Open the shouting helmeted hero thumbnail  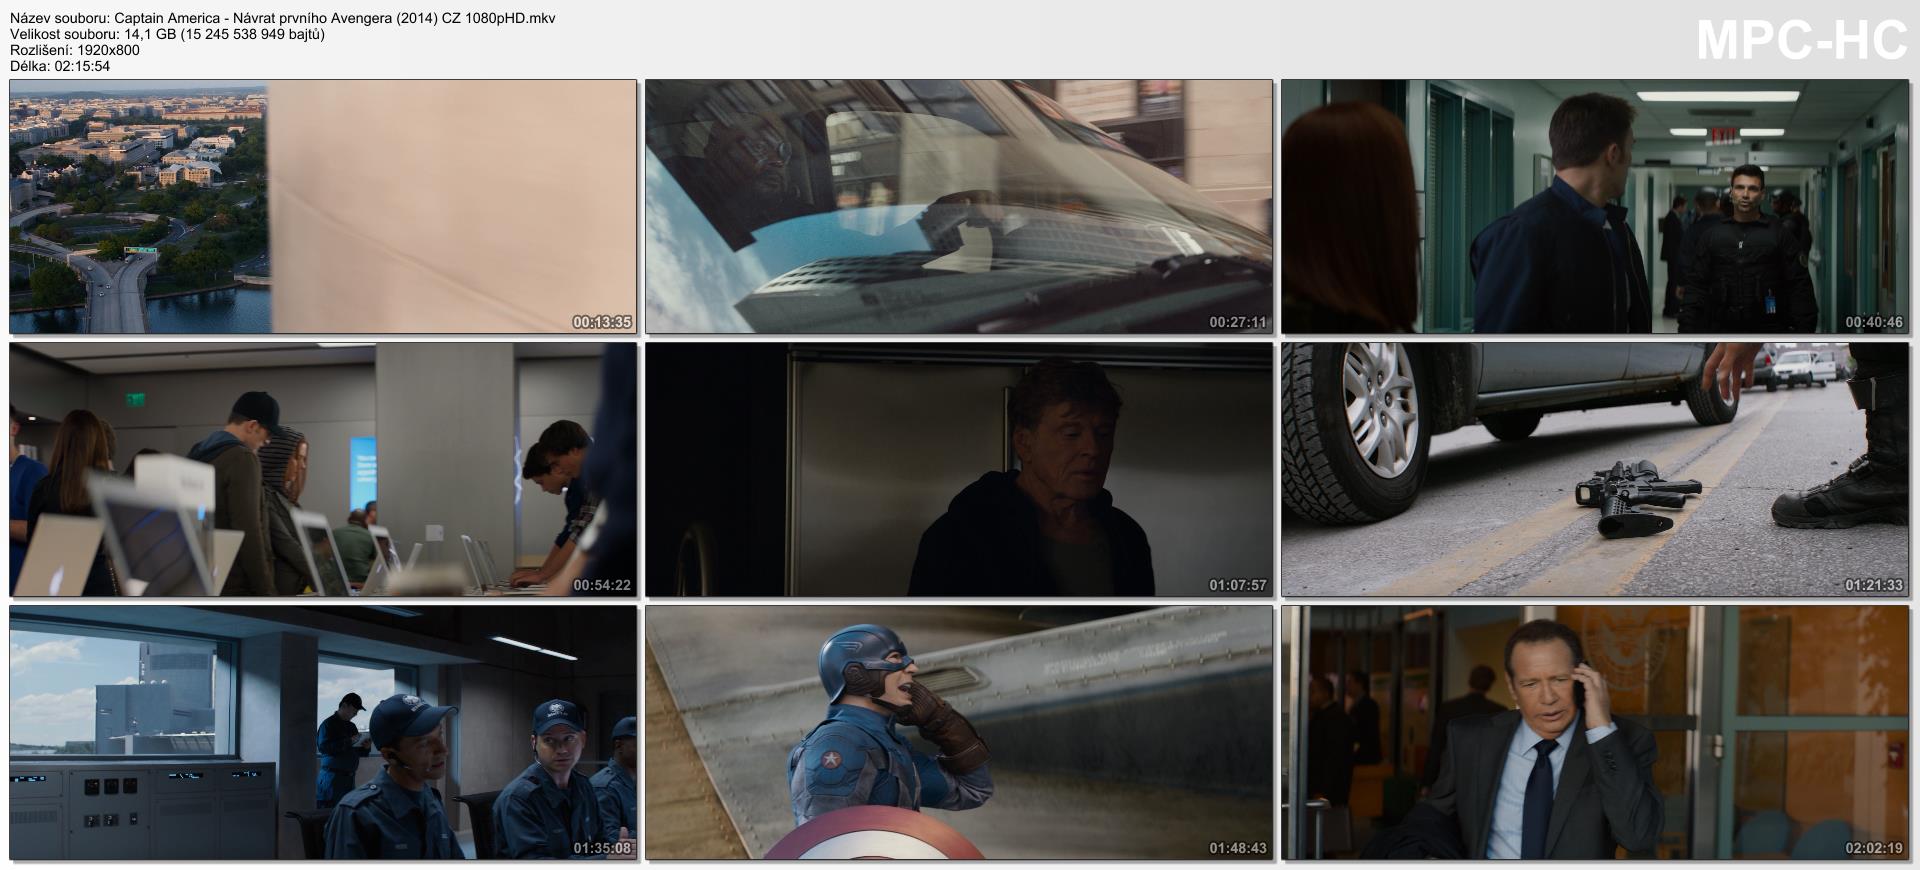click(x=959, y=732)
